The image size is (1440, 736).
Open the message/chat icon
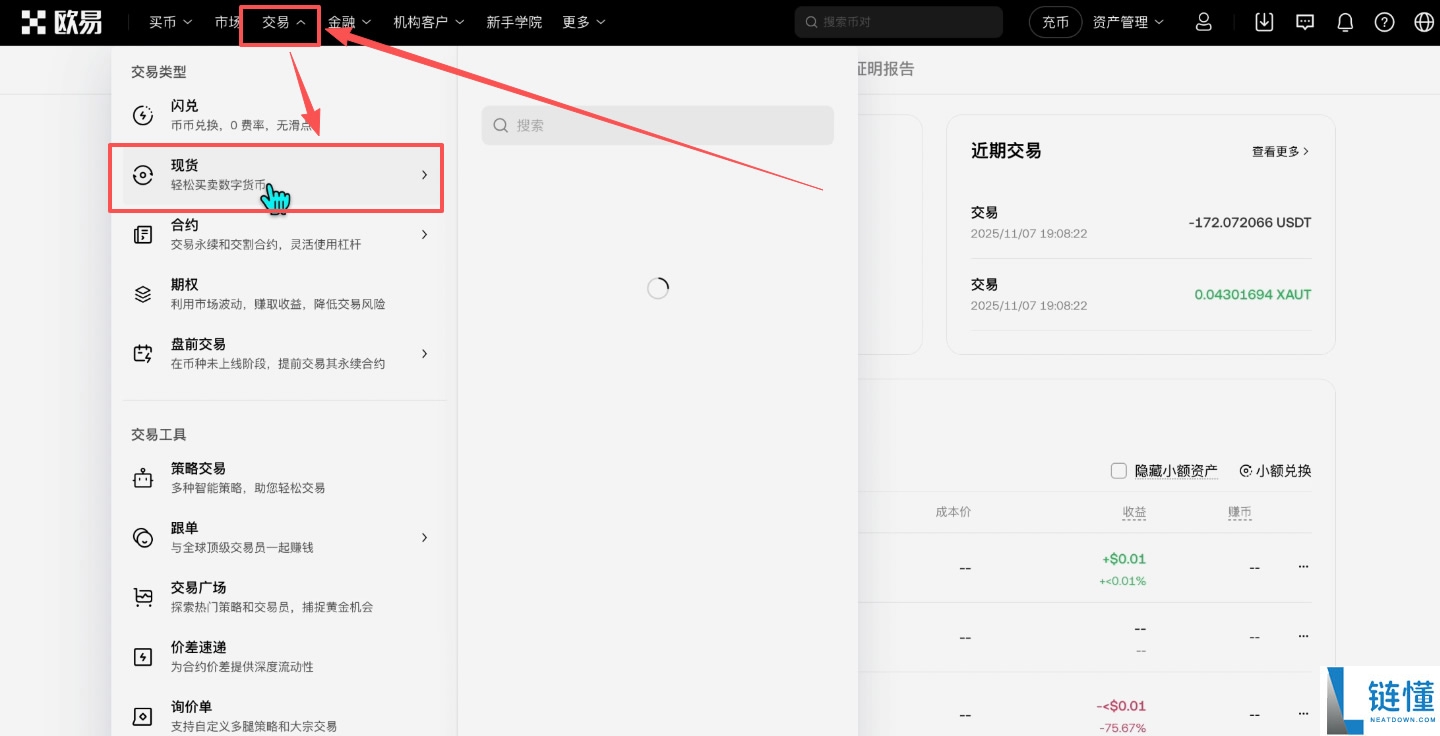(x=1304, y=21)
